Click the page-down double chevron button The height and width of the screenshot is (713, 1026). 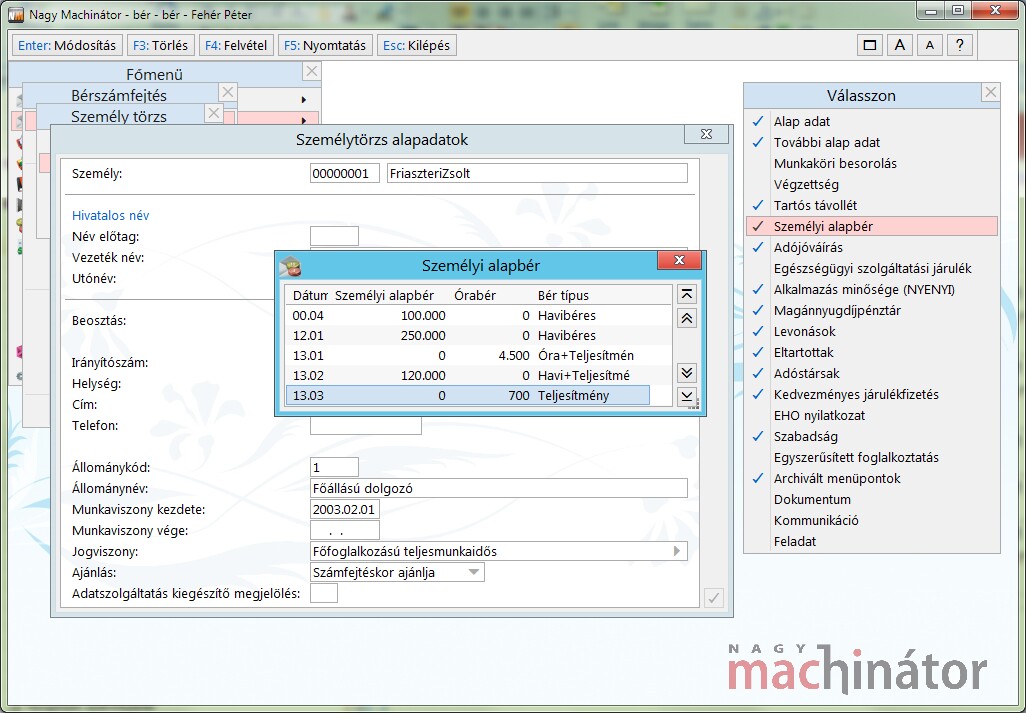click(686, 373)
